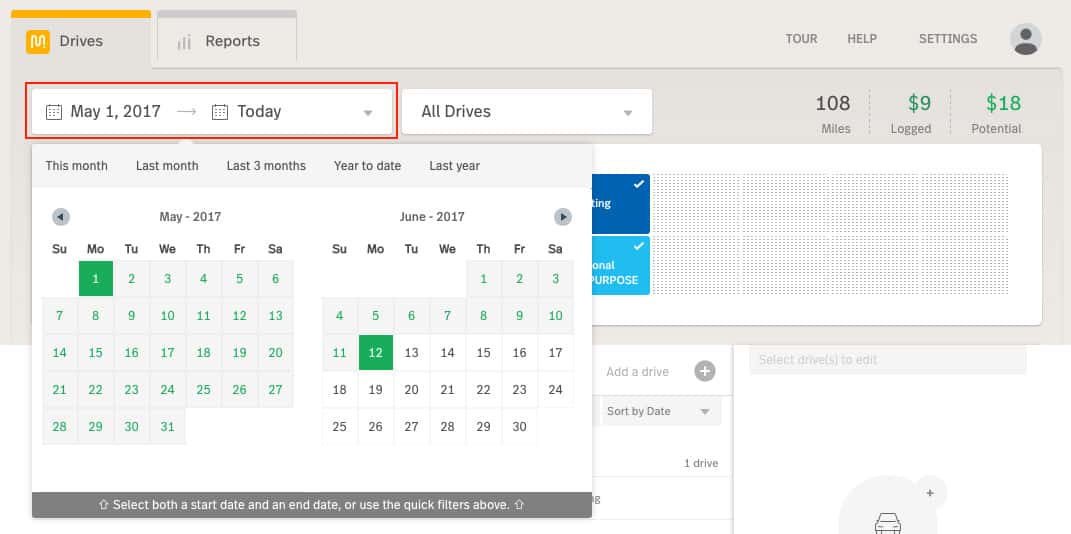Select June 30 in the calendar
This screenshot has height=534, width=1071.
pos(520,427)
